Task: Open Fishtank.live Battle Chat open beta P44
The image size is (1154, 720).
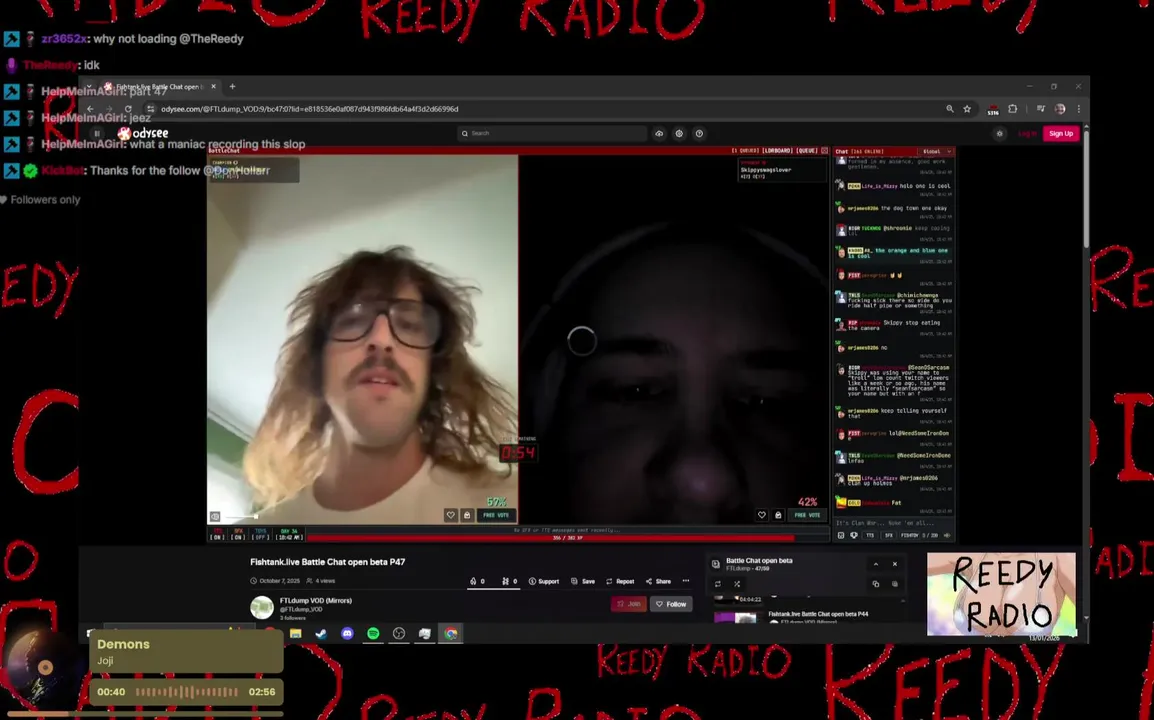Action: click(818, 614)
